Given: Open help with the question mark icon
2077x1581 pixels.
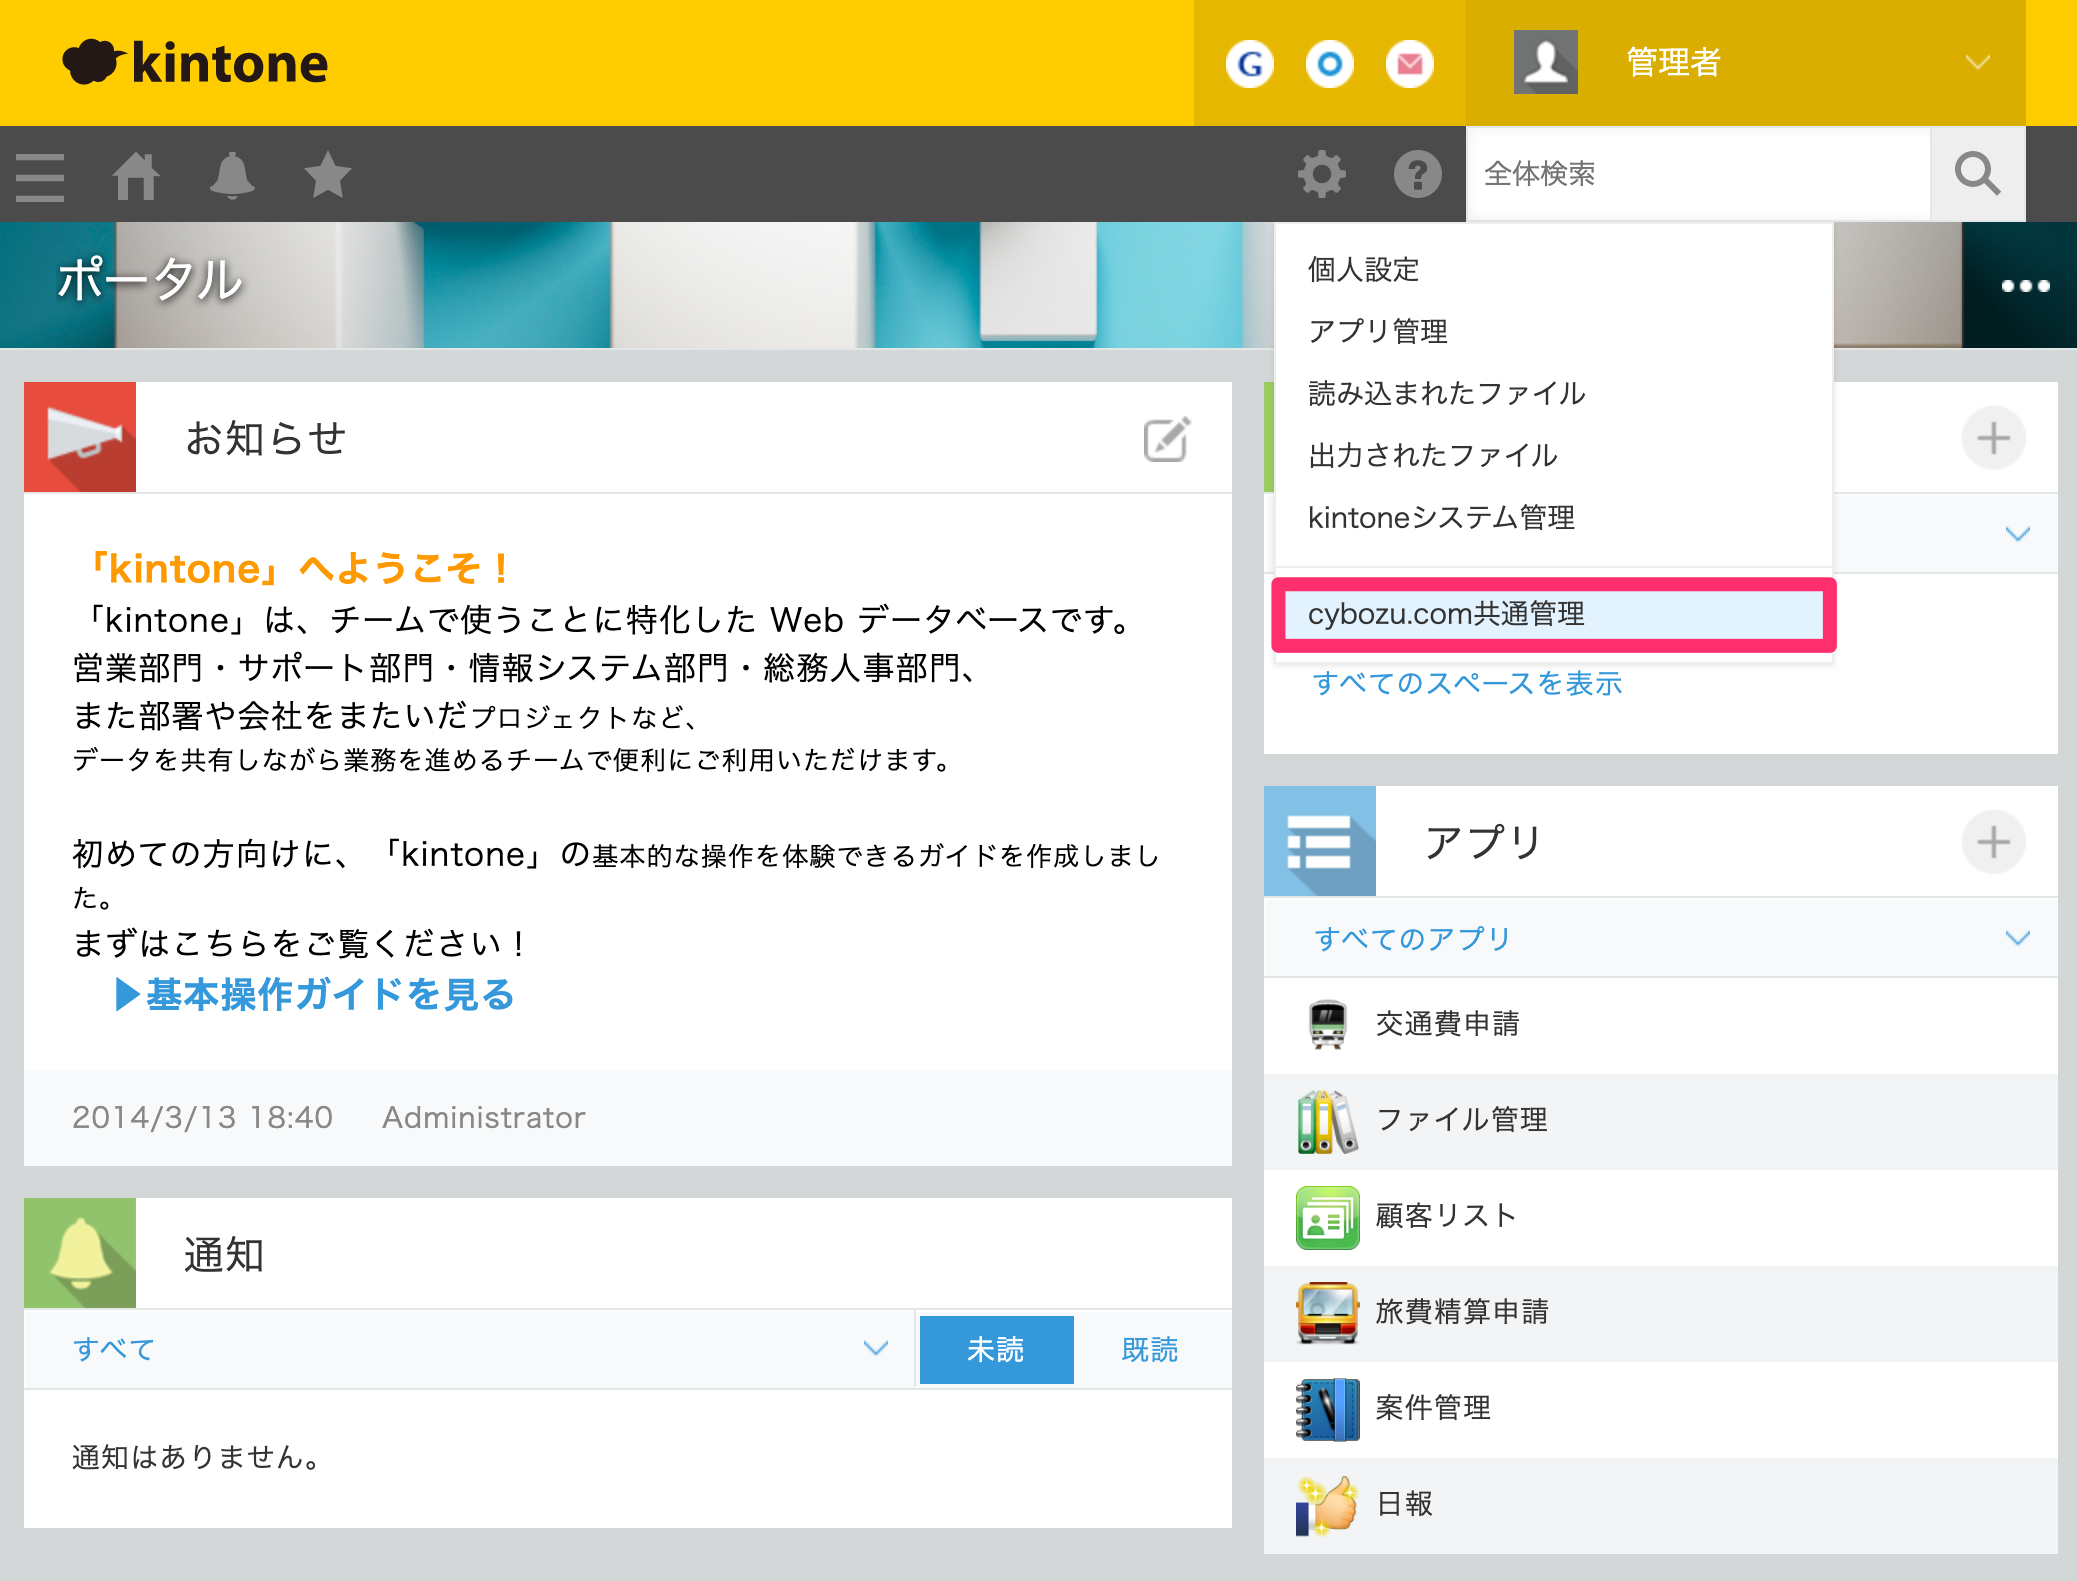Looking at the screenshot, I should pos(1417,175).
